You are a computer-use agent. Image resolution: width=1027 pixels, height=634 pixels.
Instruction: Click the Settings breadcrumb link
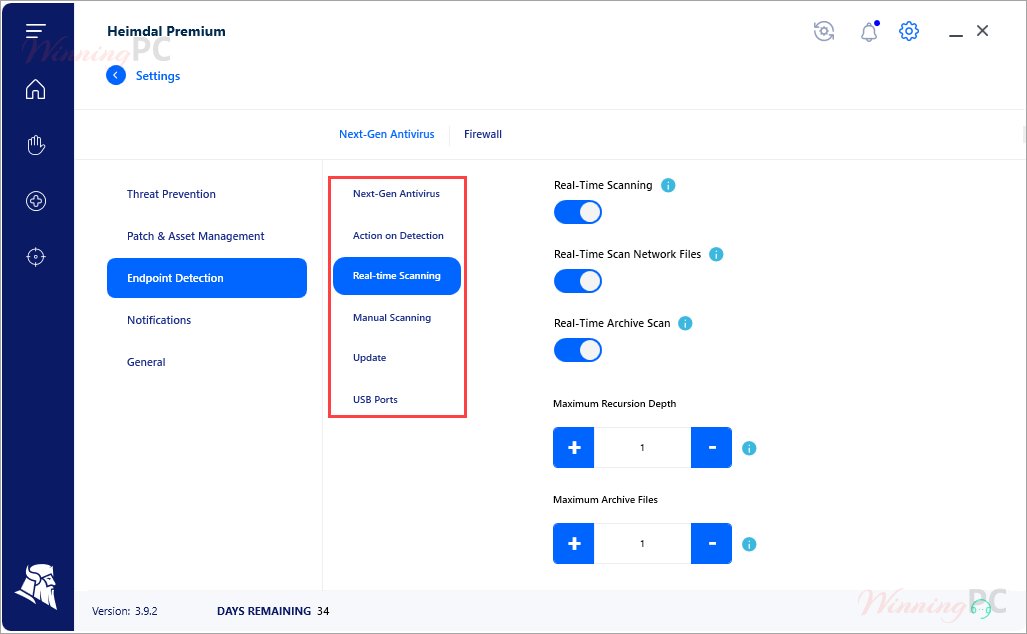[158, 76]
